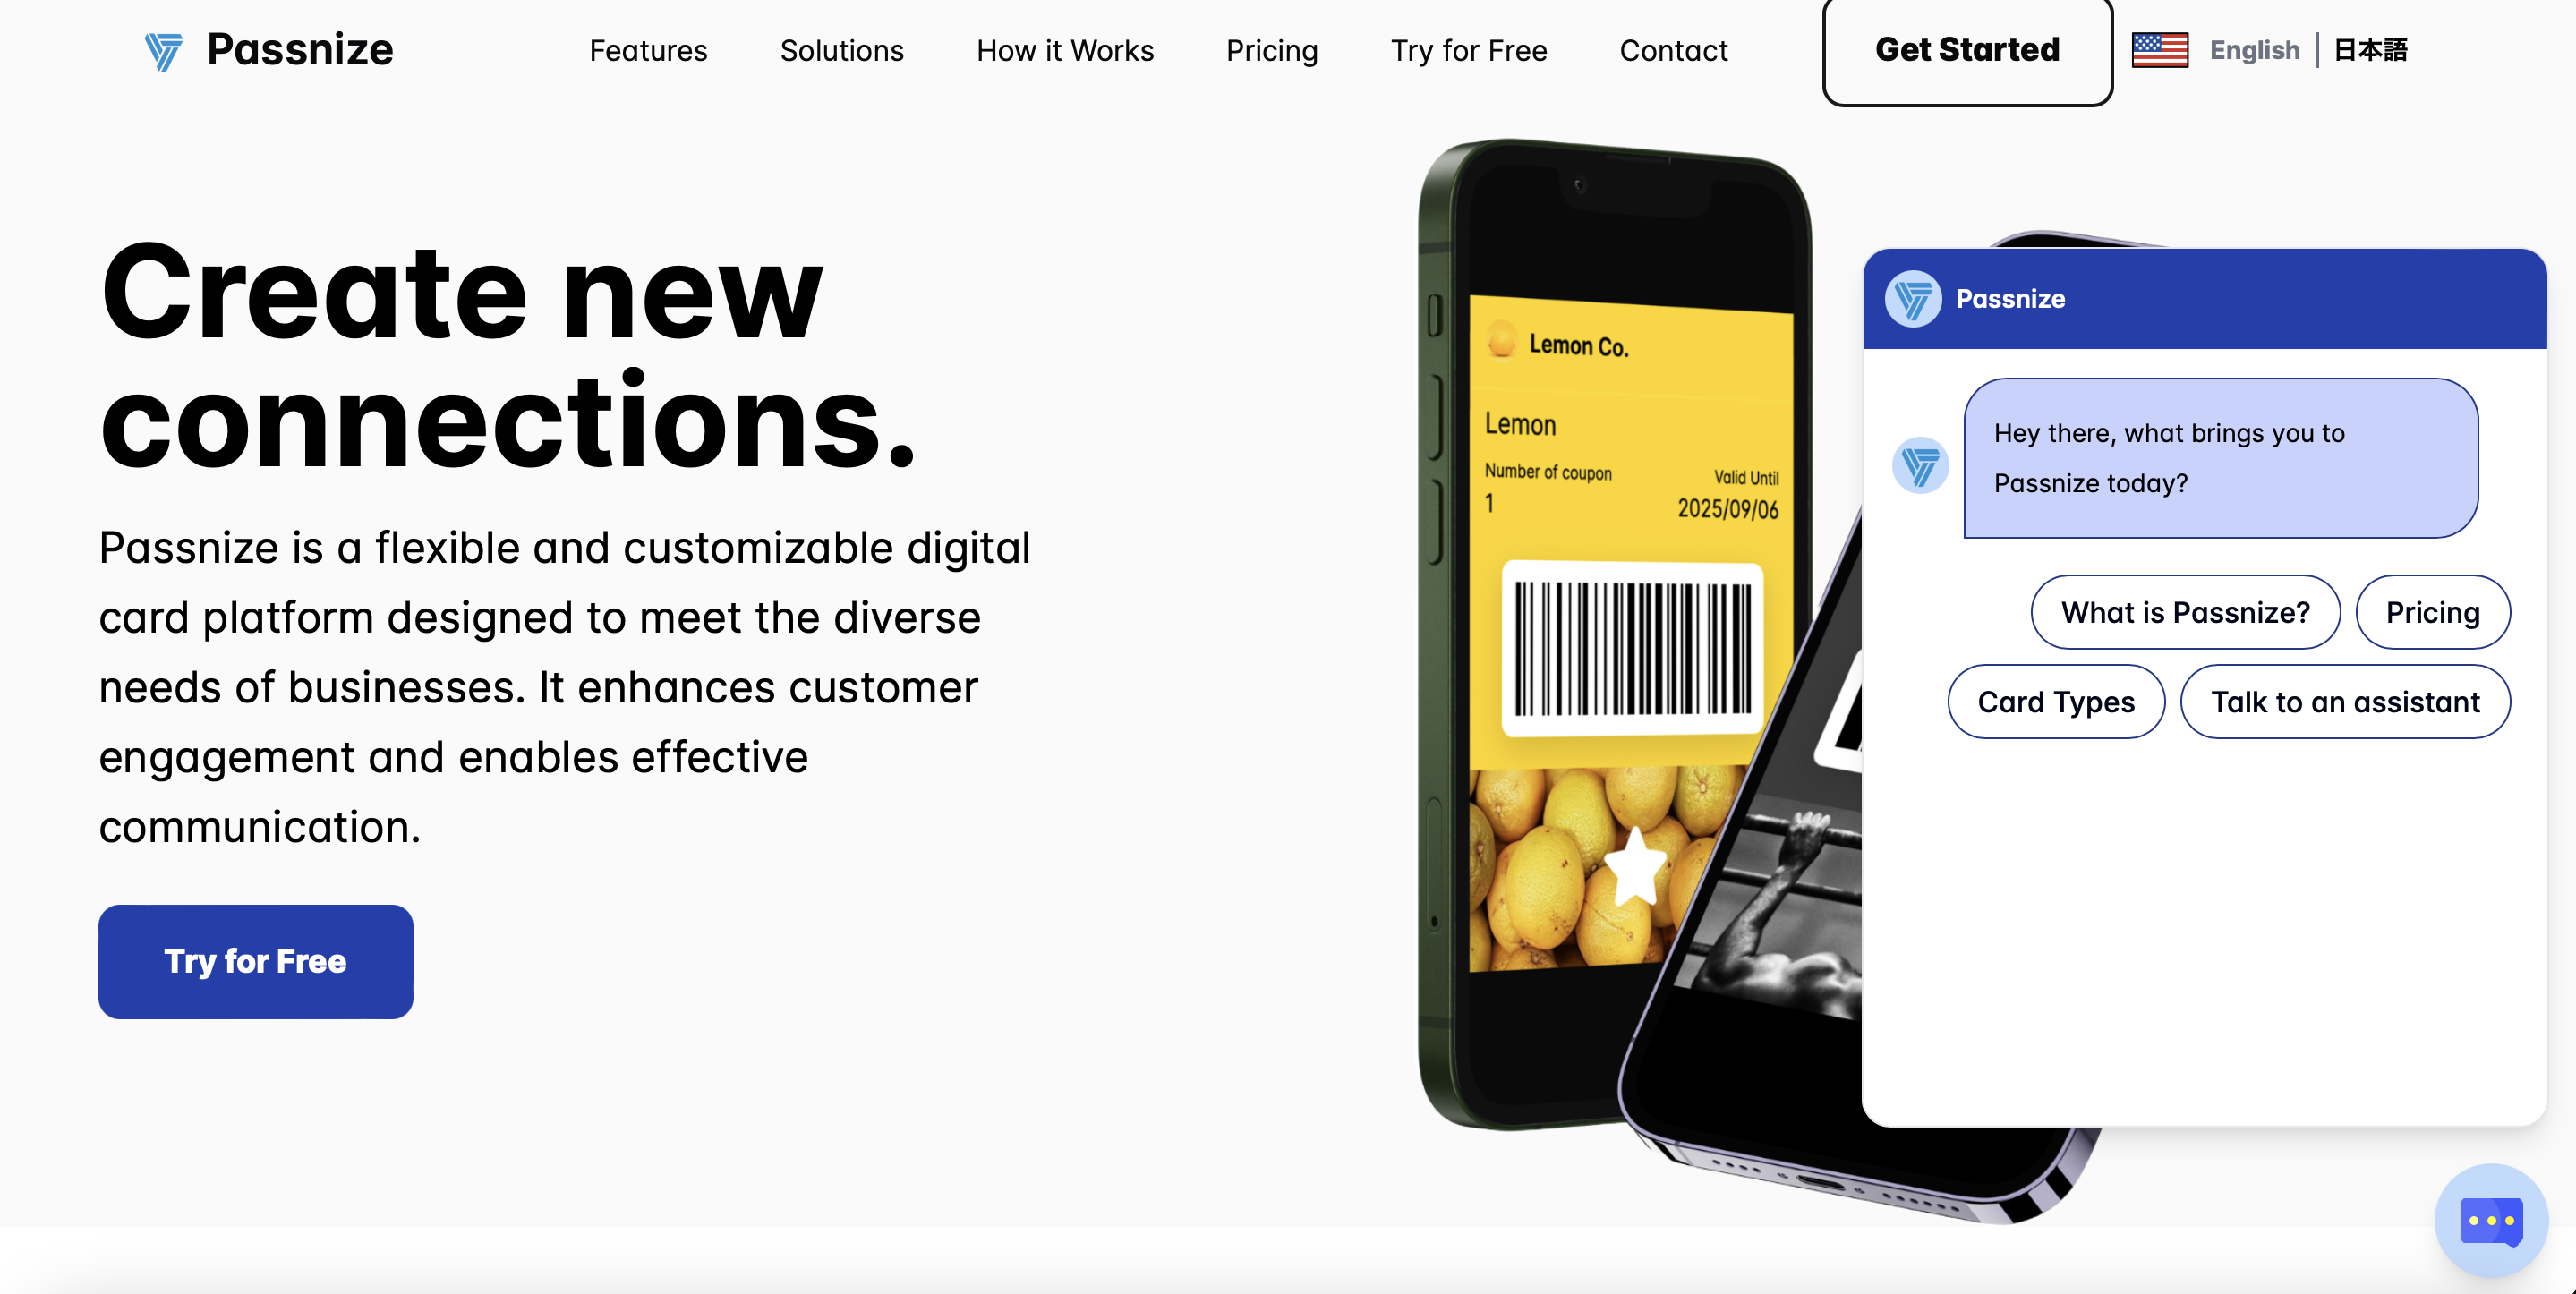
Task: Click the Try for Free button
Action: [256, 960]
